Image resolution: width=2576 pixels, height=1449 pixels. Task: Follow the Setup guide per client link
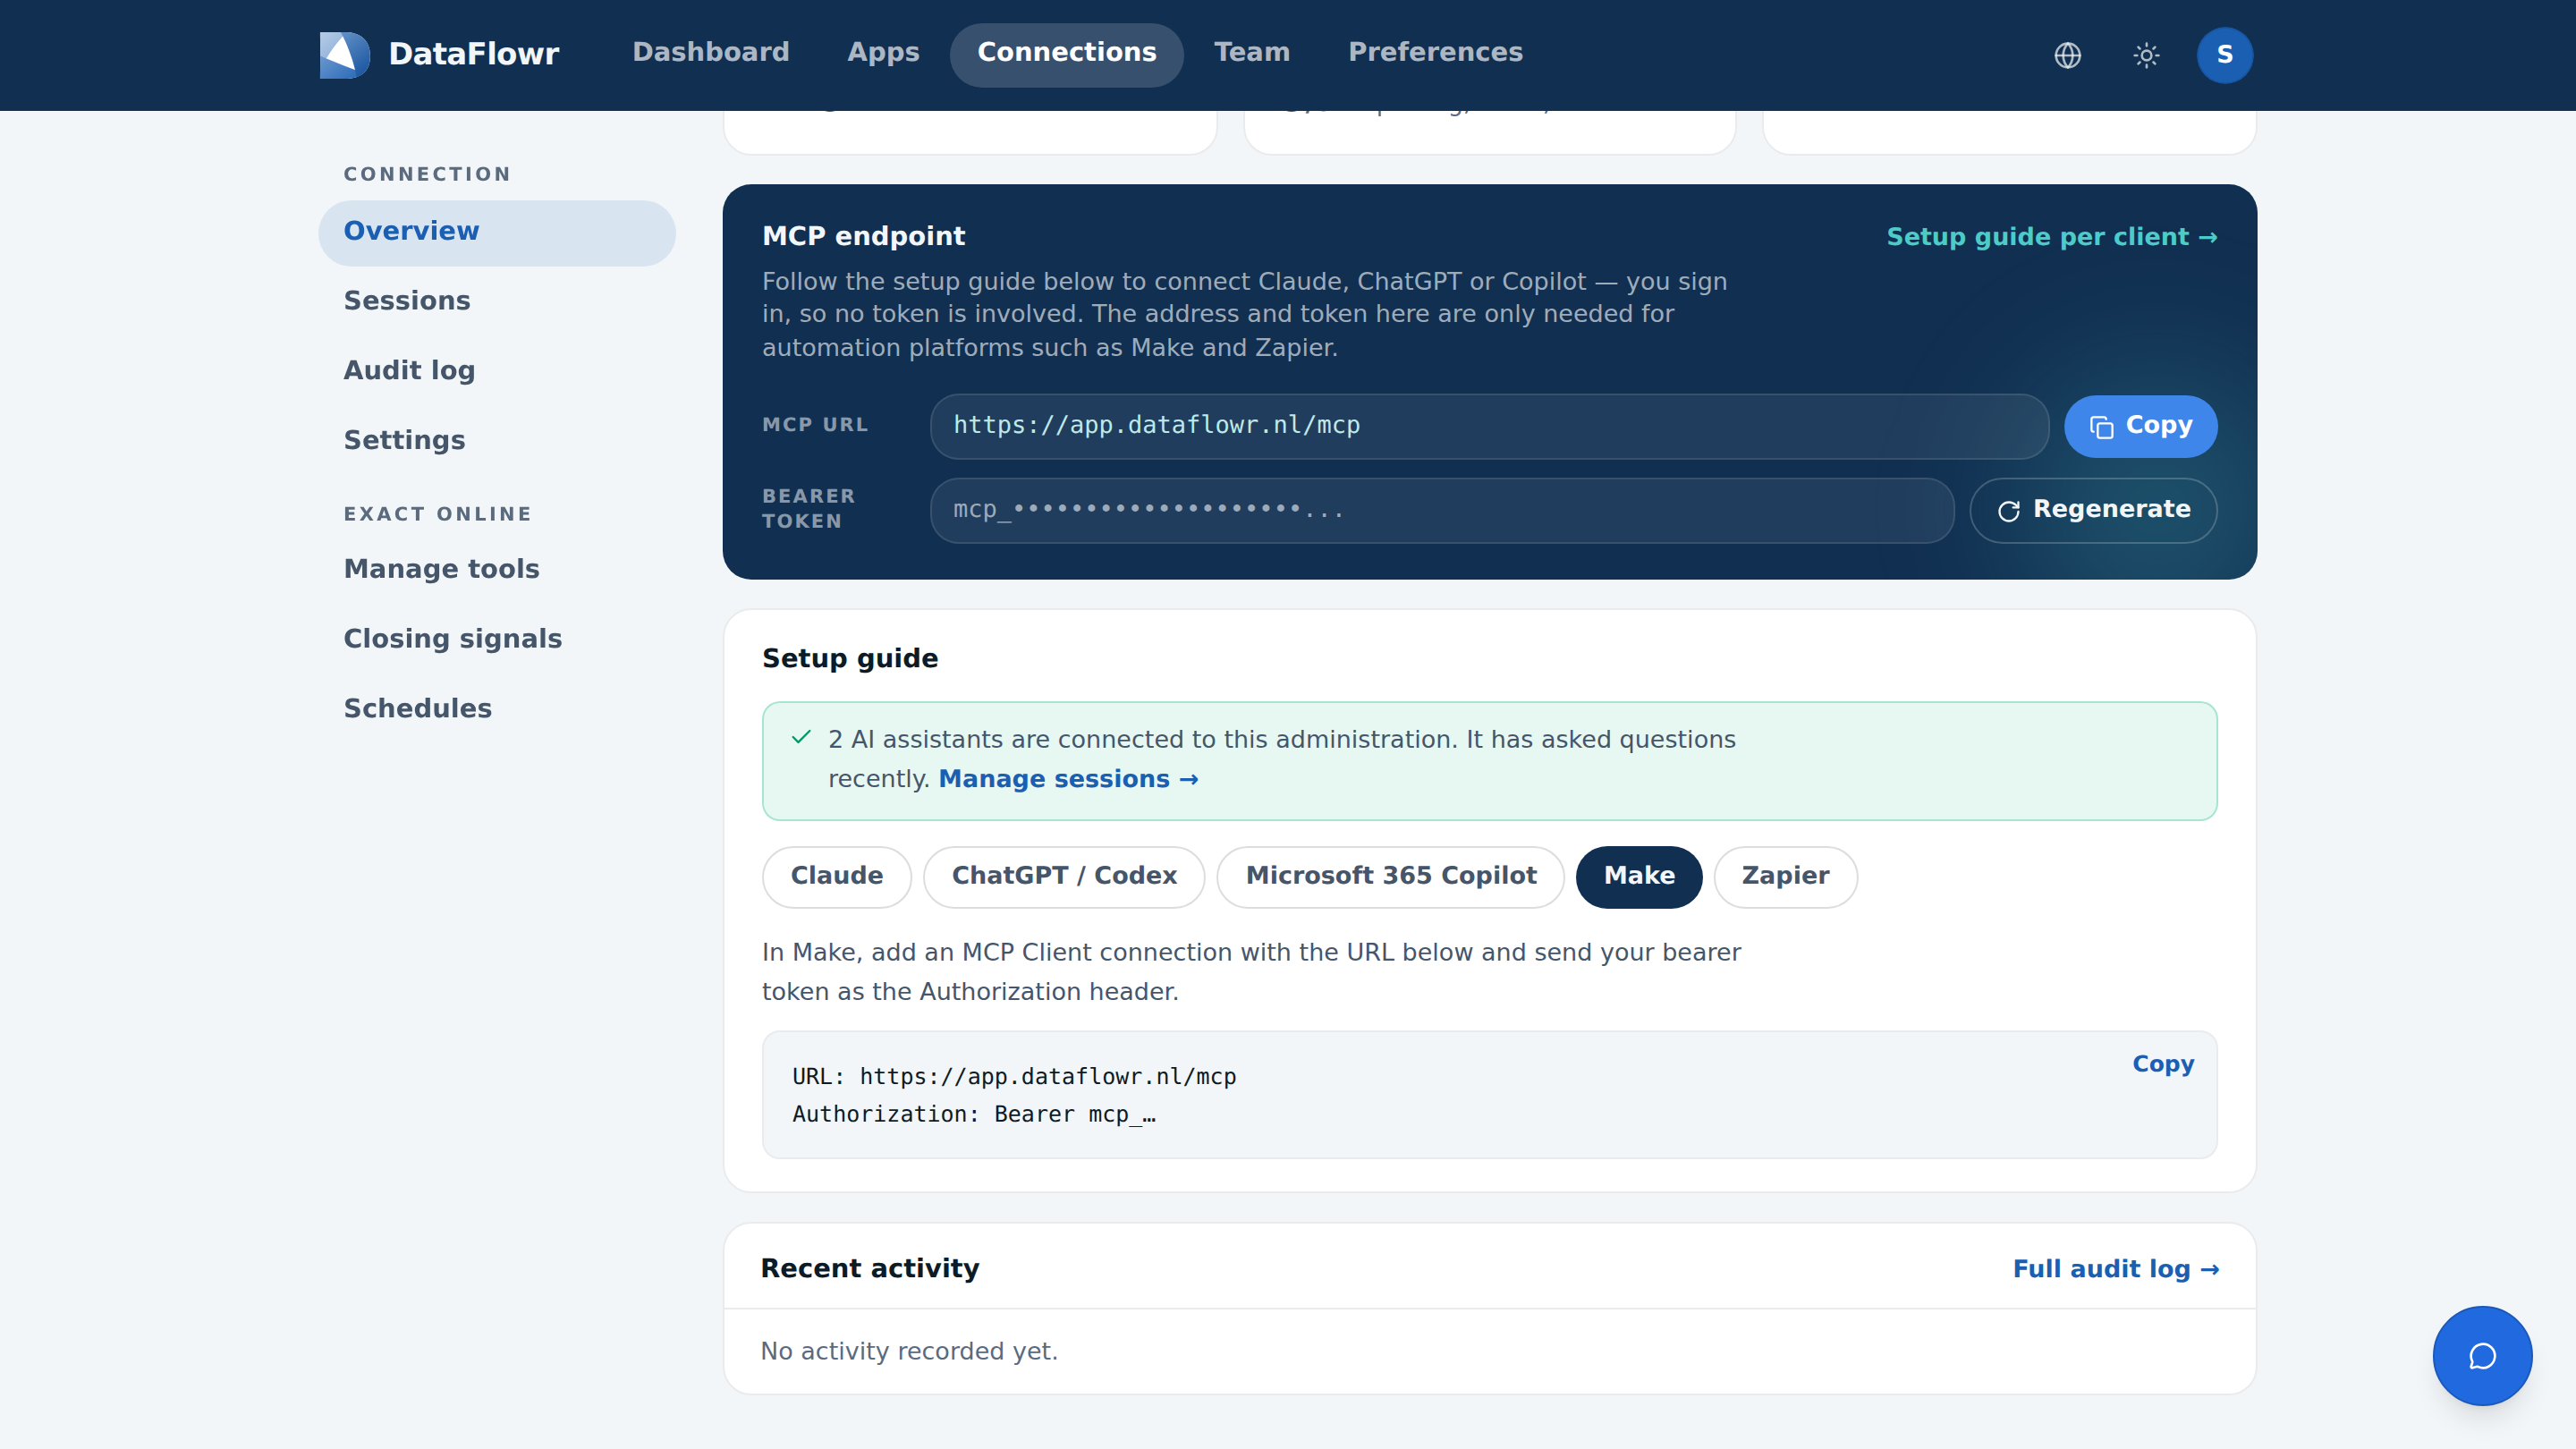click(2051, 237)
